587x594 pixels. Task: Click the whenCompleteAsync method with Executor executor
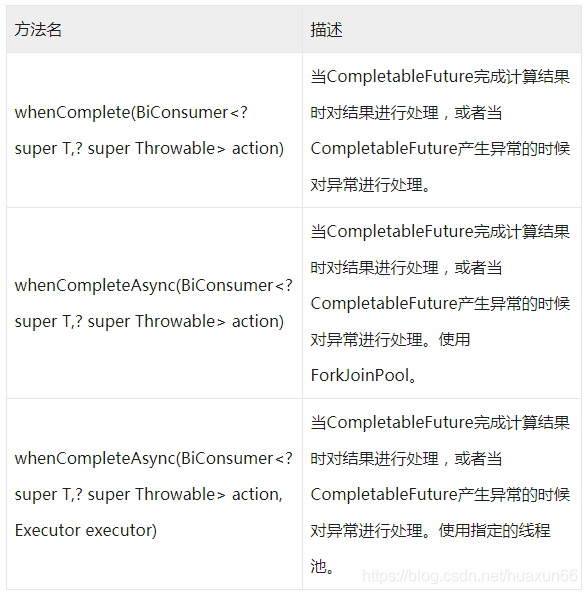pos(153,494)
